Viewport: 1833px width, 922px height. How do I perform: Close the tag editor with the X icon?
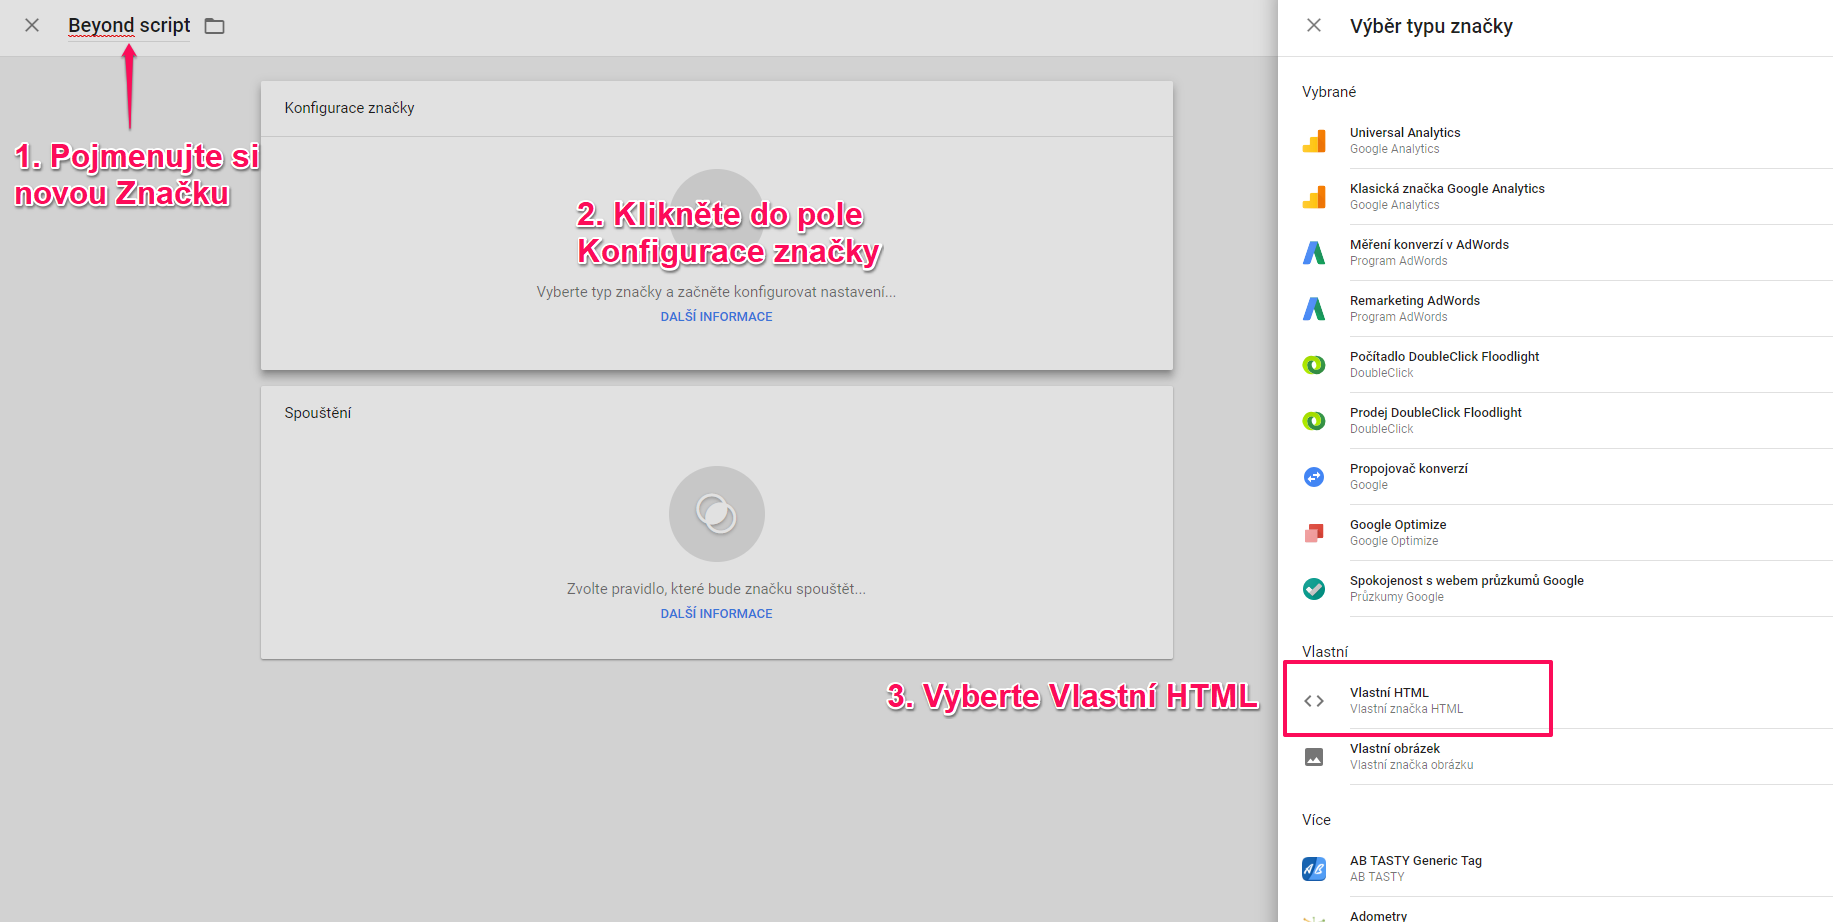[x=32, y=25]
